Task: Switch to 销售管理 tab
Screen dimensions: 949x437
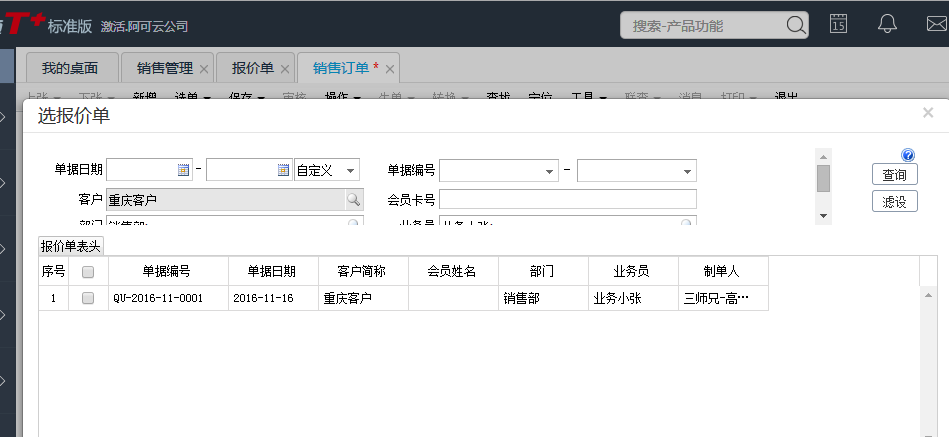Action: 165,68
